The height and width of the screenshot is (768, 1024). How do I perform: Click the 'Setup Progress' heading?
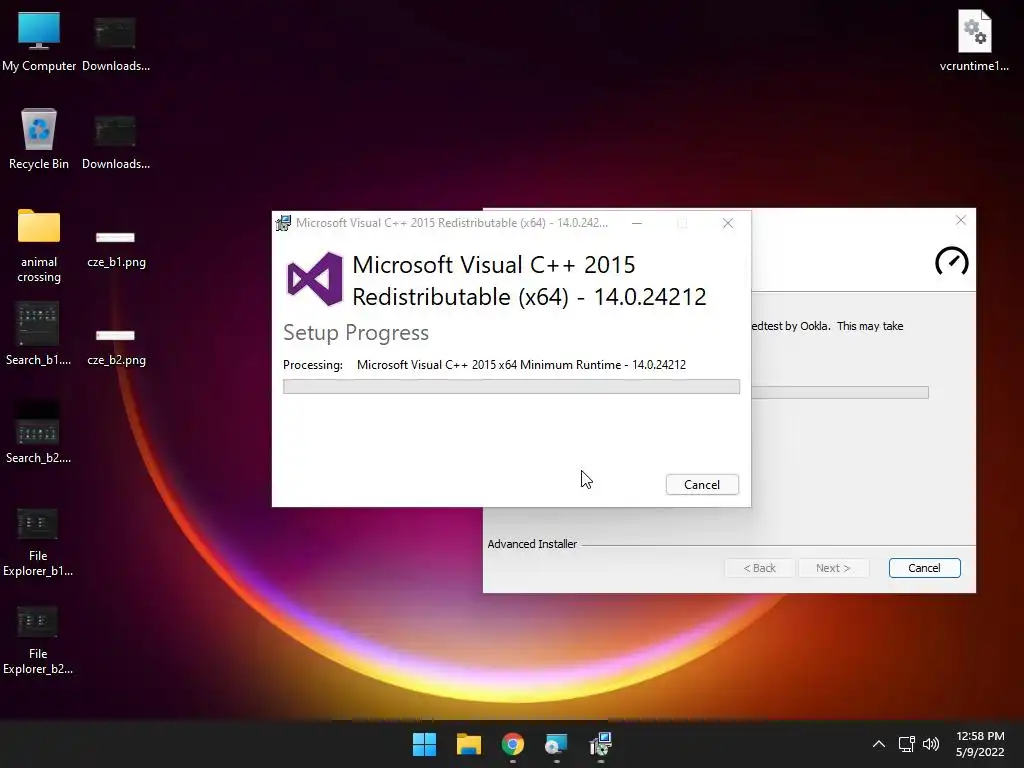(356, 332)
